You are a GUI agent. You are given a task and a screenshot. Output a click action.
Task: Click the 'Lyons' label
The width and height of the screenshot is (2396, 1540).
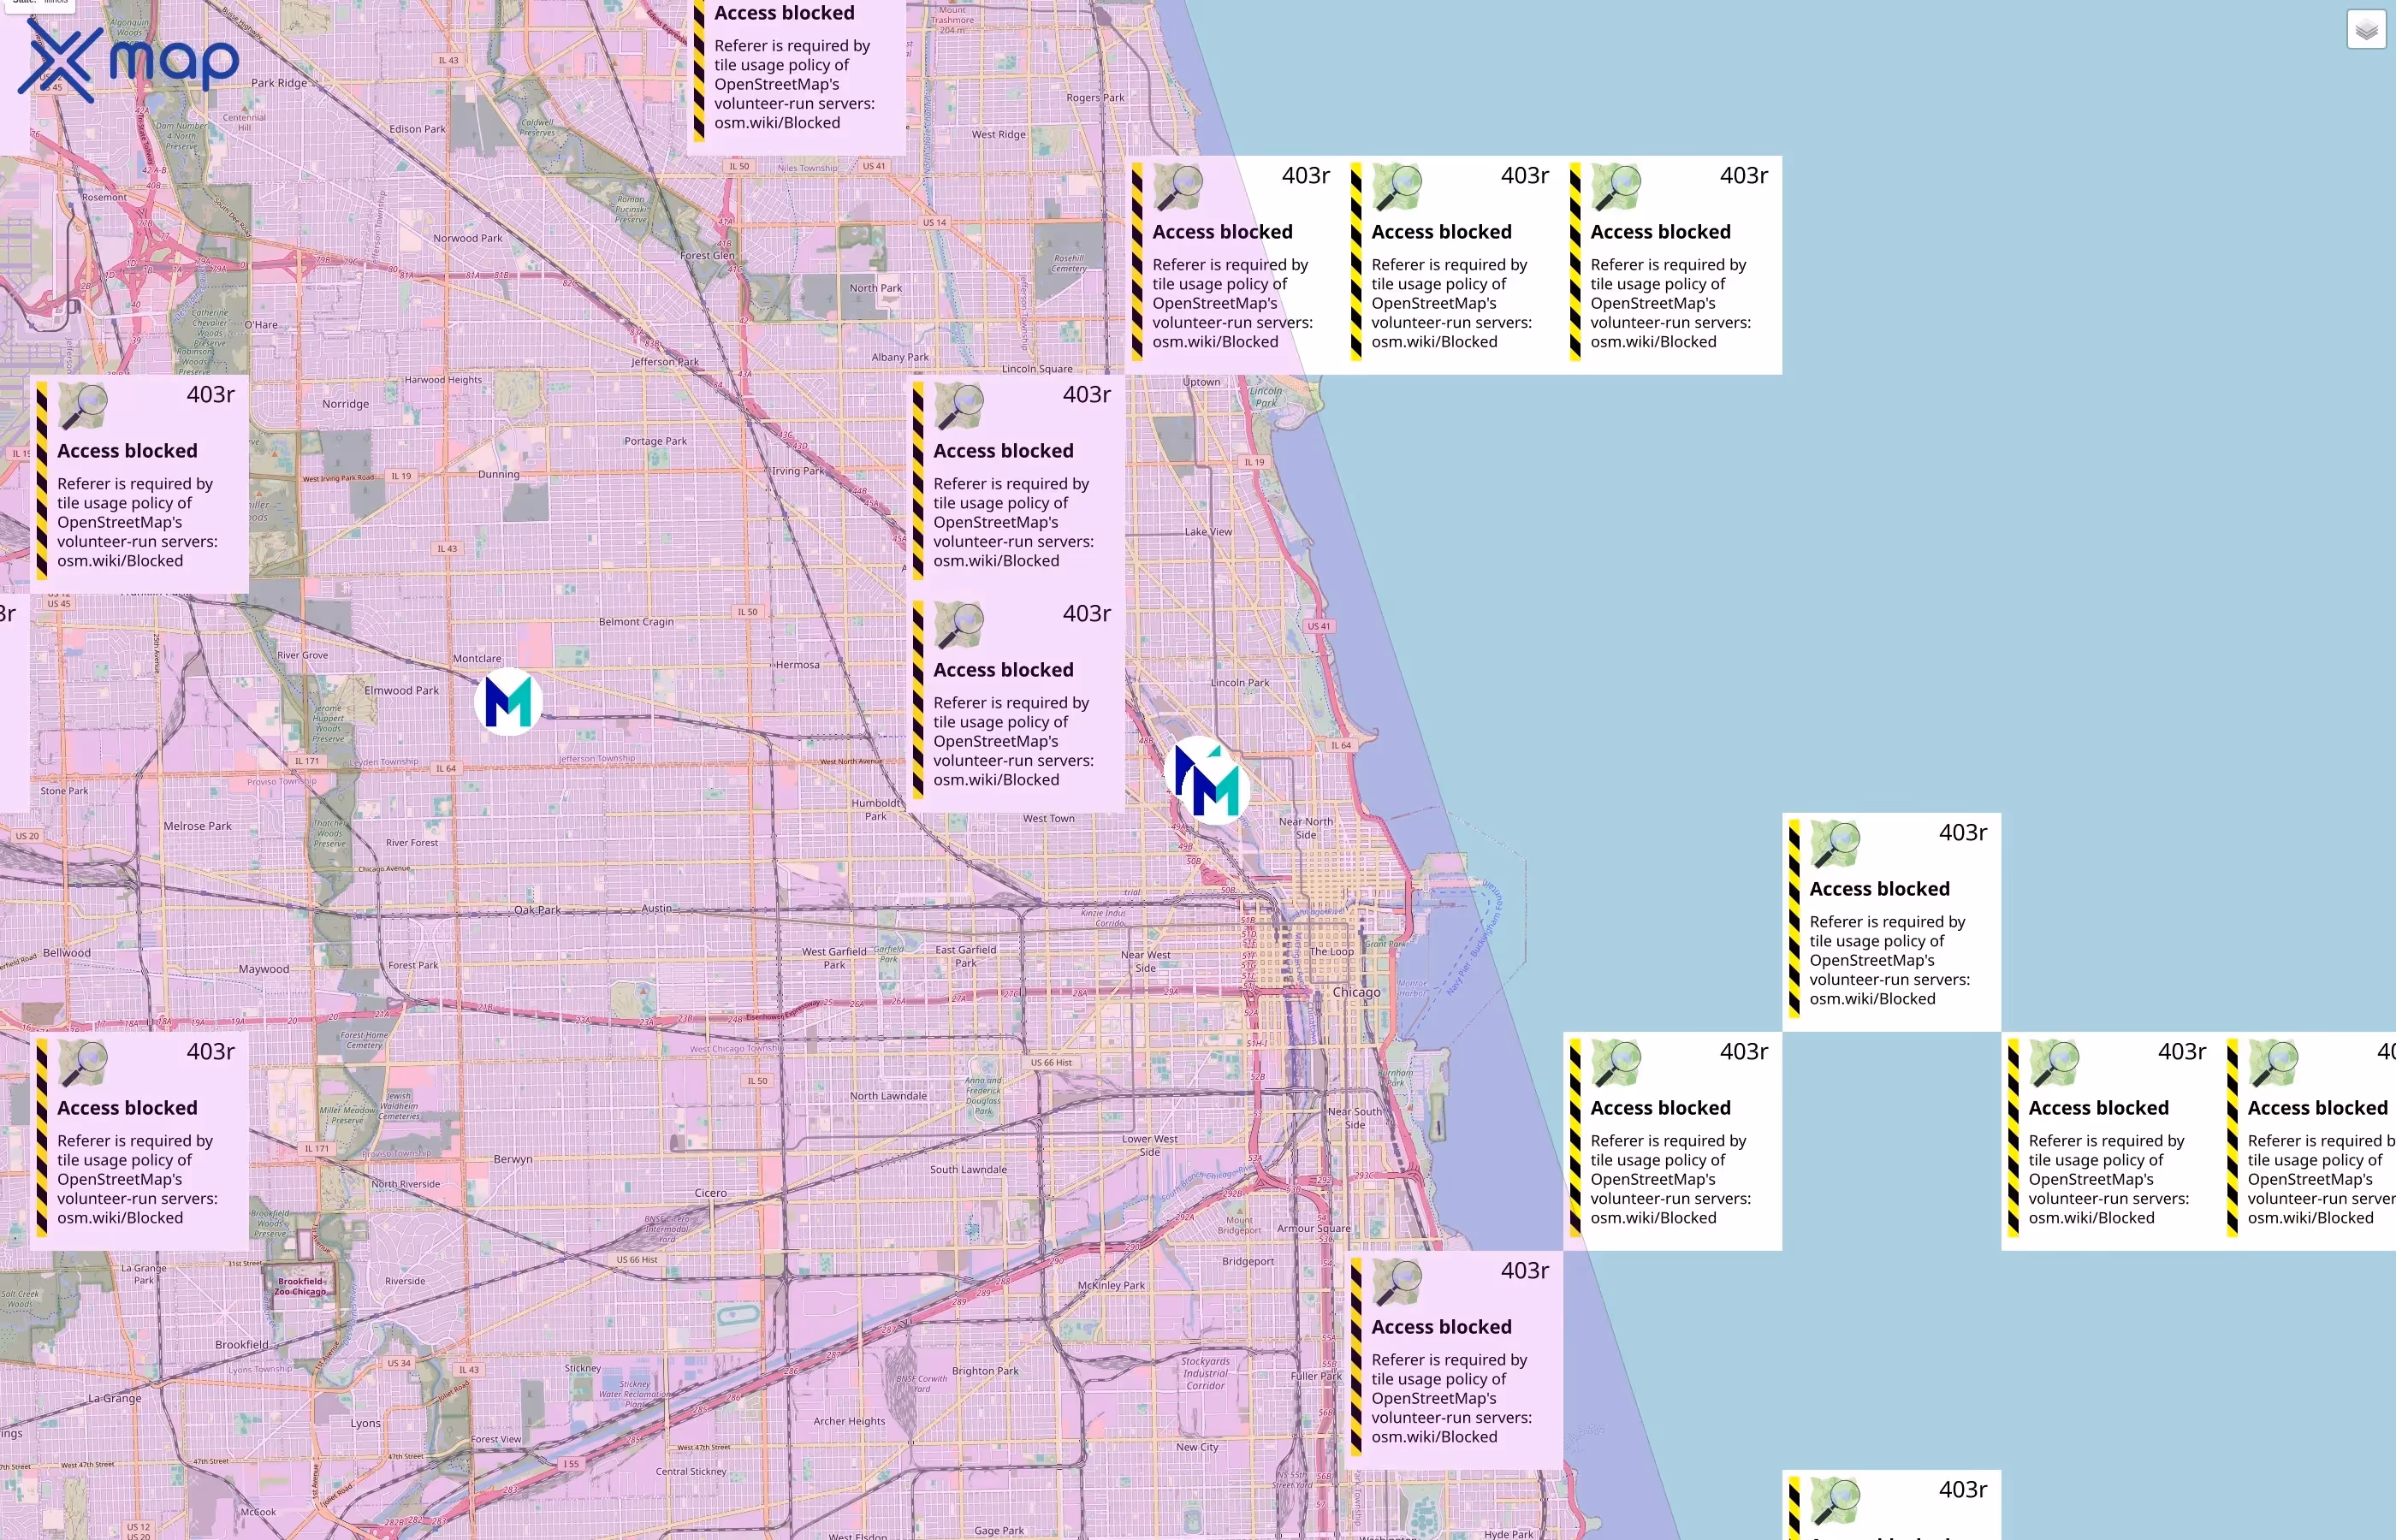pos(365,1423)
